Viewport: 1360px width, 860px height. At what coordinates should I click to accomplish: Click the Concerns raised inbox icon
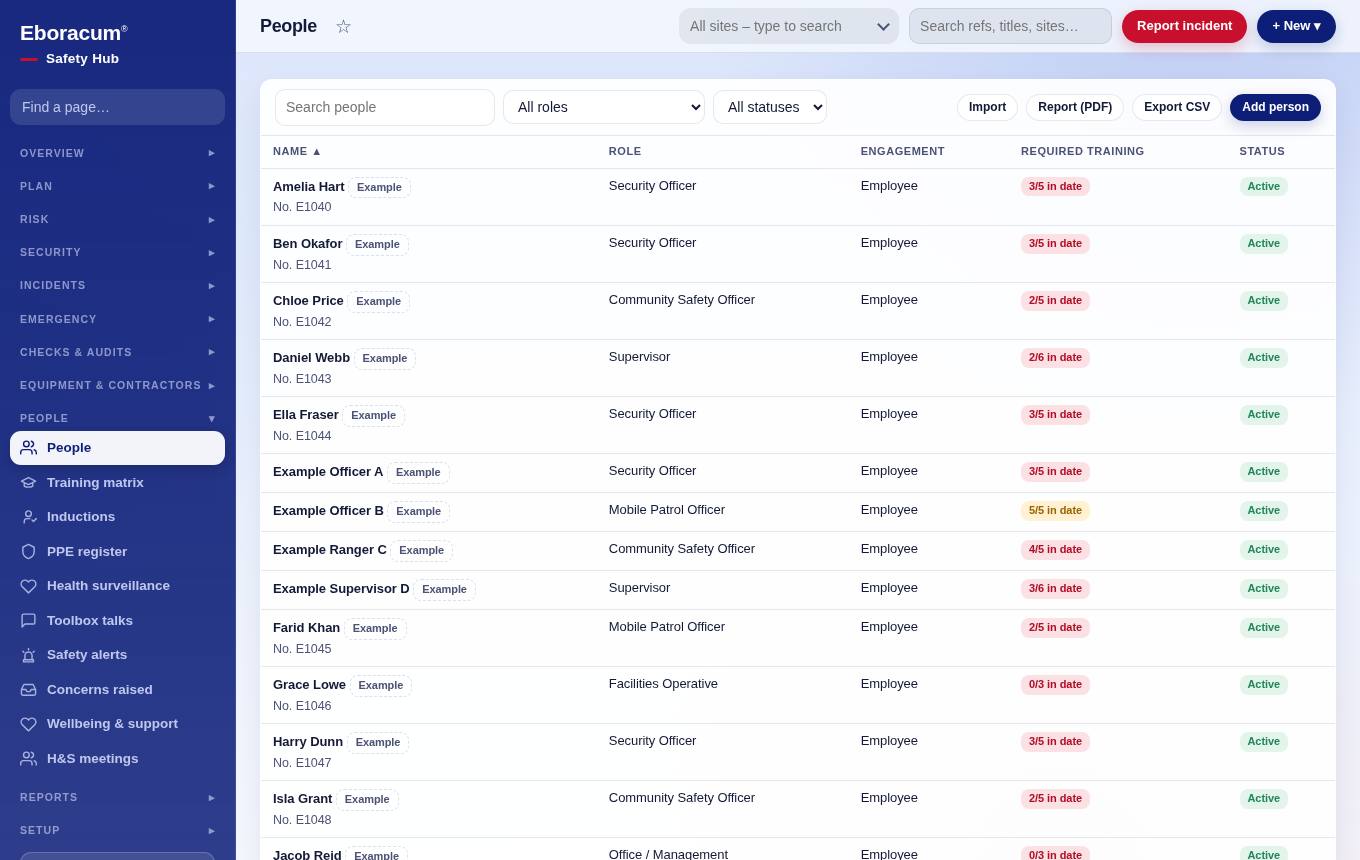coord(28,690)
